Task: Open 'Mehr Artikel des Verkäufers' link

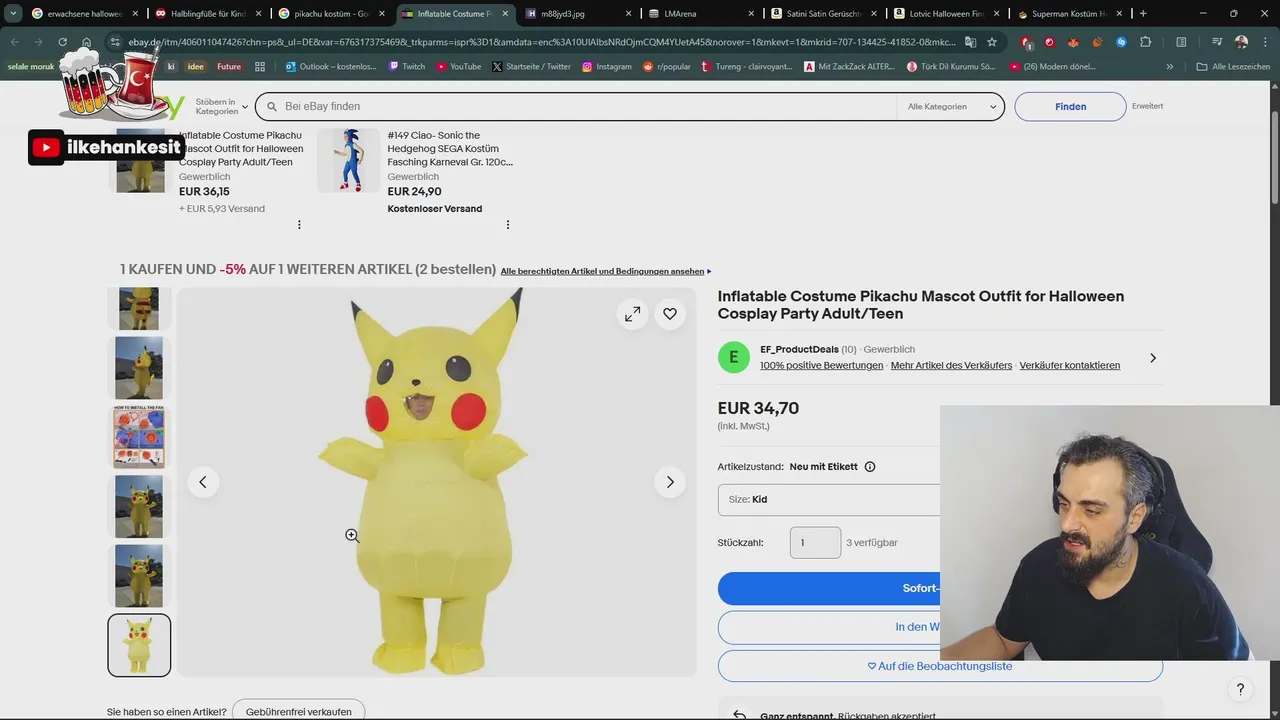Action: tap(951, 365)
